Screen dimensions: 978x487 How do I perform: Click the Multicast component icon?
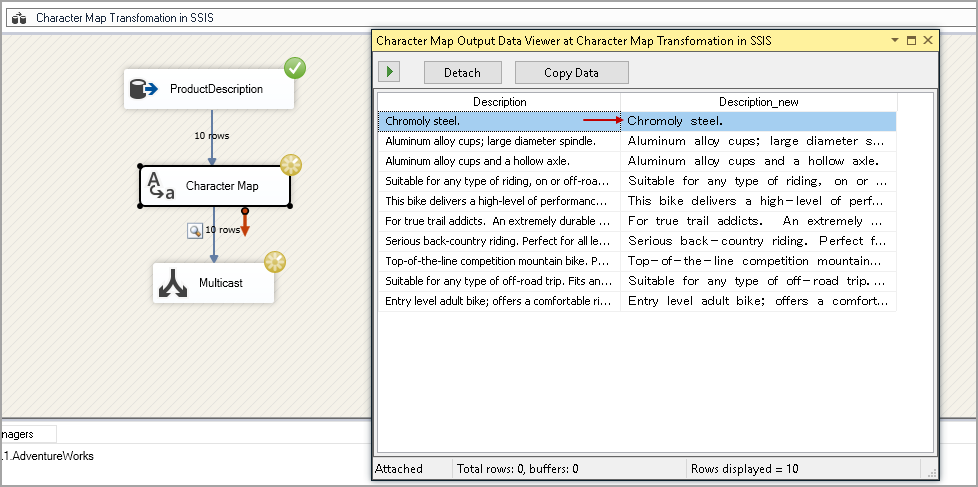tap(173, 283)
